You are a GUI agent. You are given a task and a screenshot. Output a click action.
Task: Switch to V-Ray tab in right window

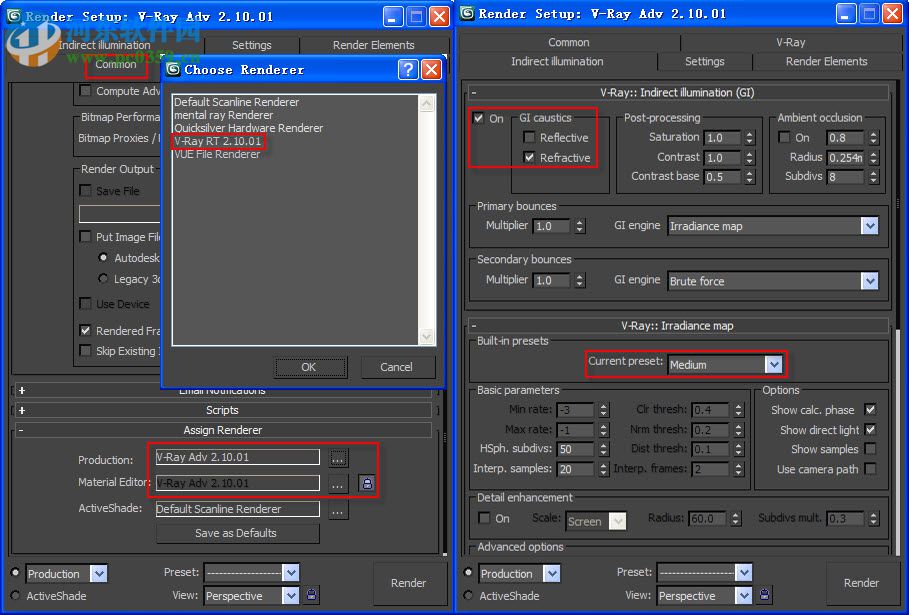pos(791,42)
